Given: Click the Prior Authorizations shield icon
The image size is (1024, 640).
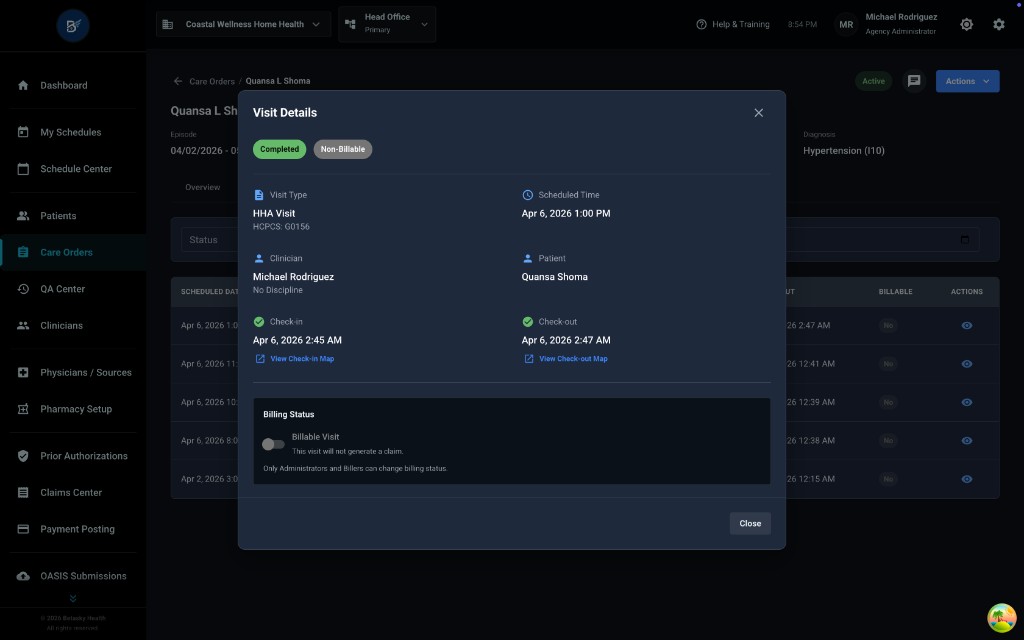Looking at the screenshot, I should pyautogui.click(x=23, y=456).
